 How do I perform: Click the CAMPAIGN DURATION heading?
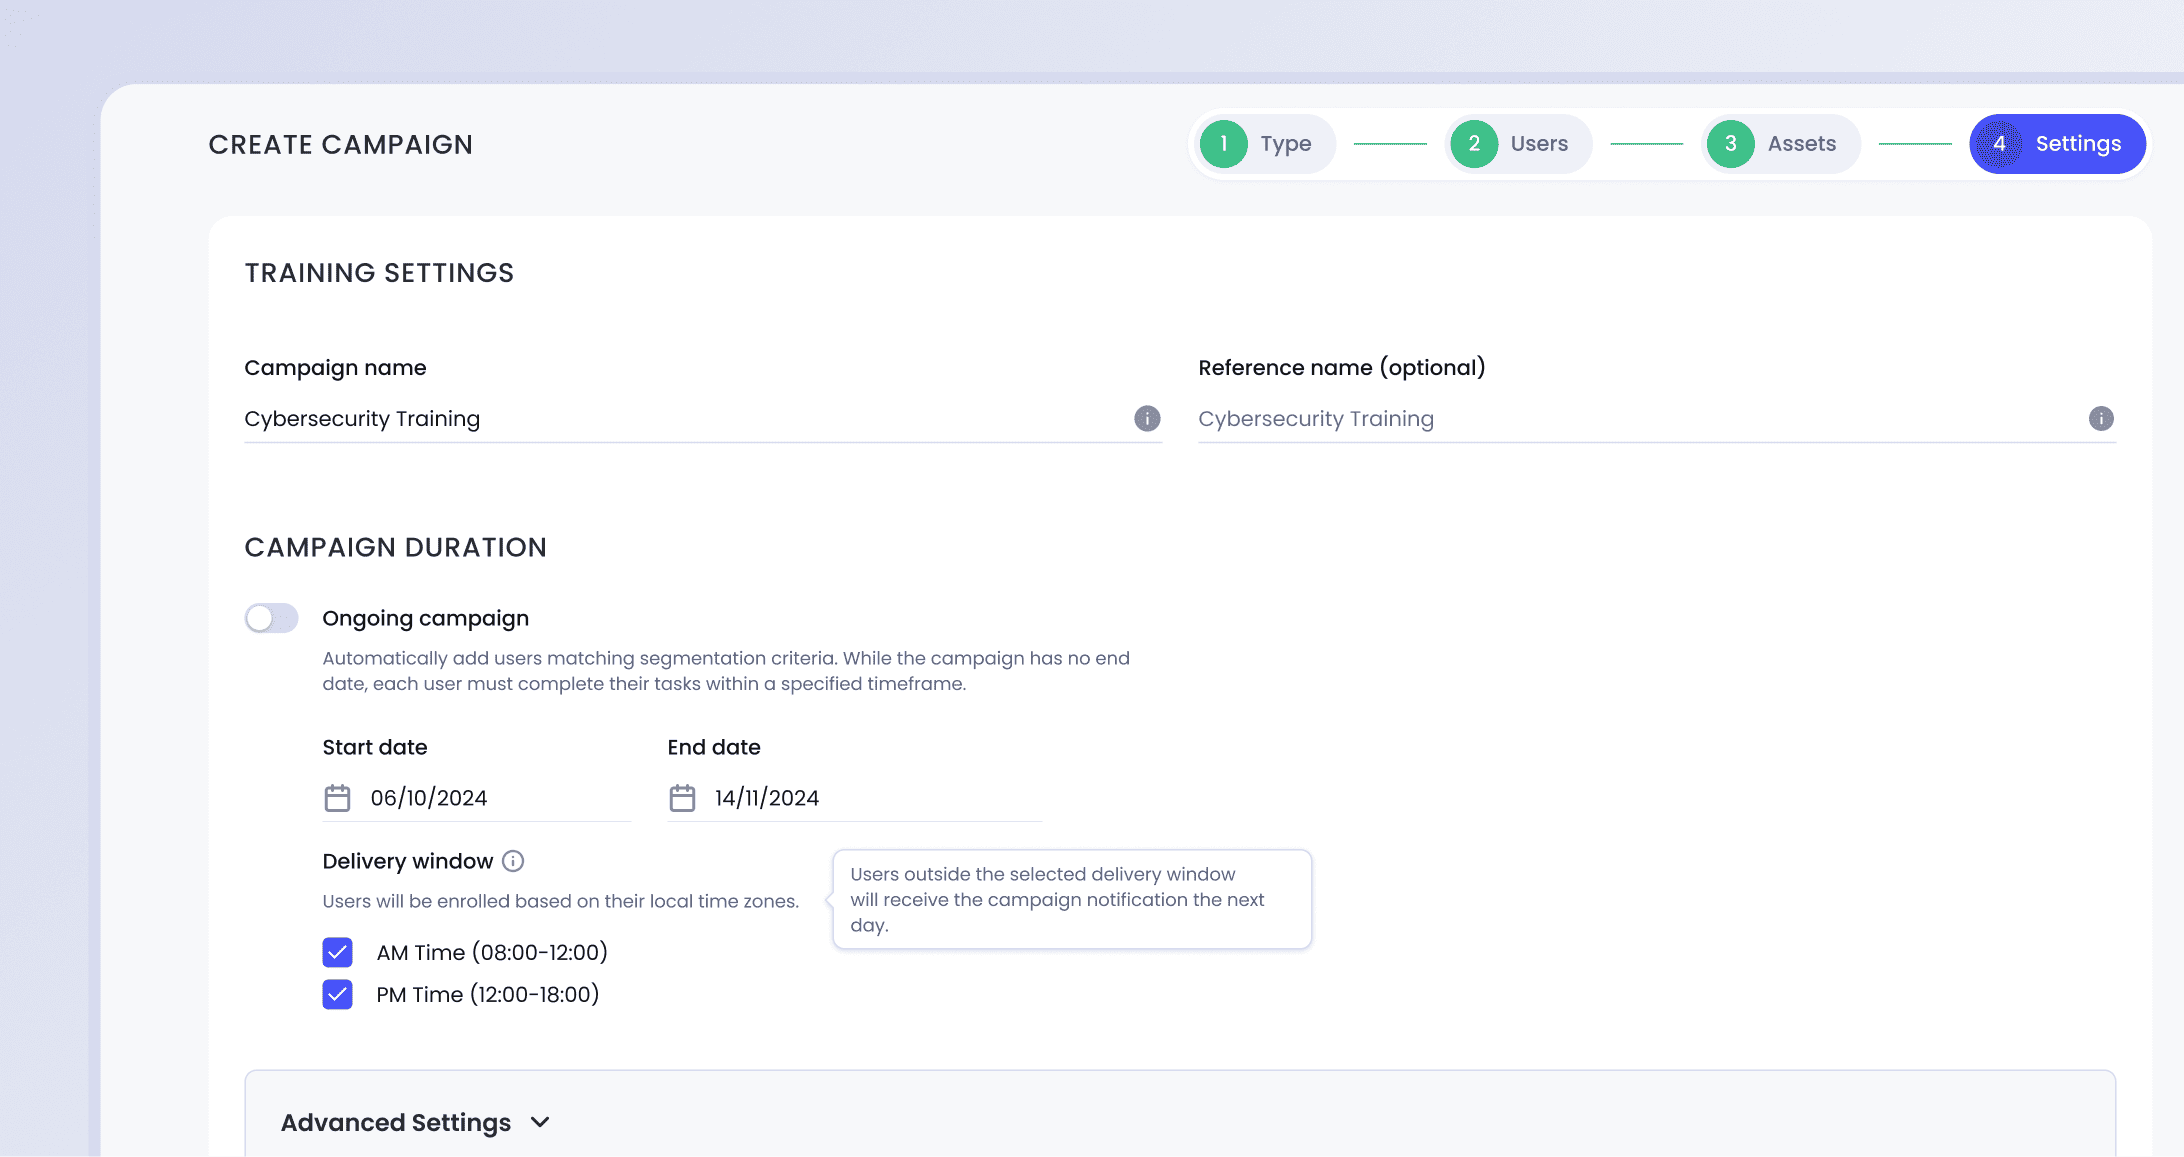pyautogui.click(x=396, y=547)
